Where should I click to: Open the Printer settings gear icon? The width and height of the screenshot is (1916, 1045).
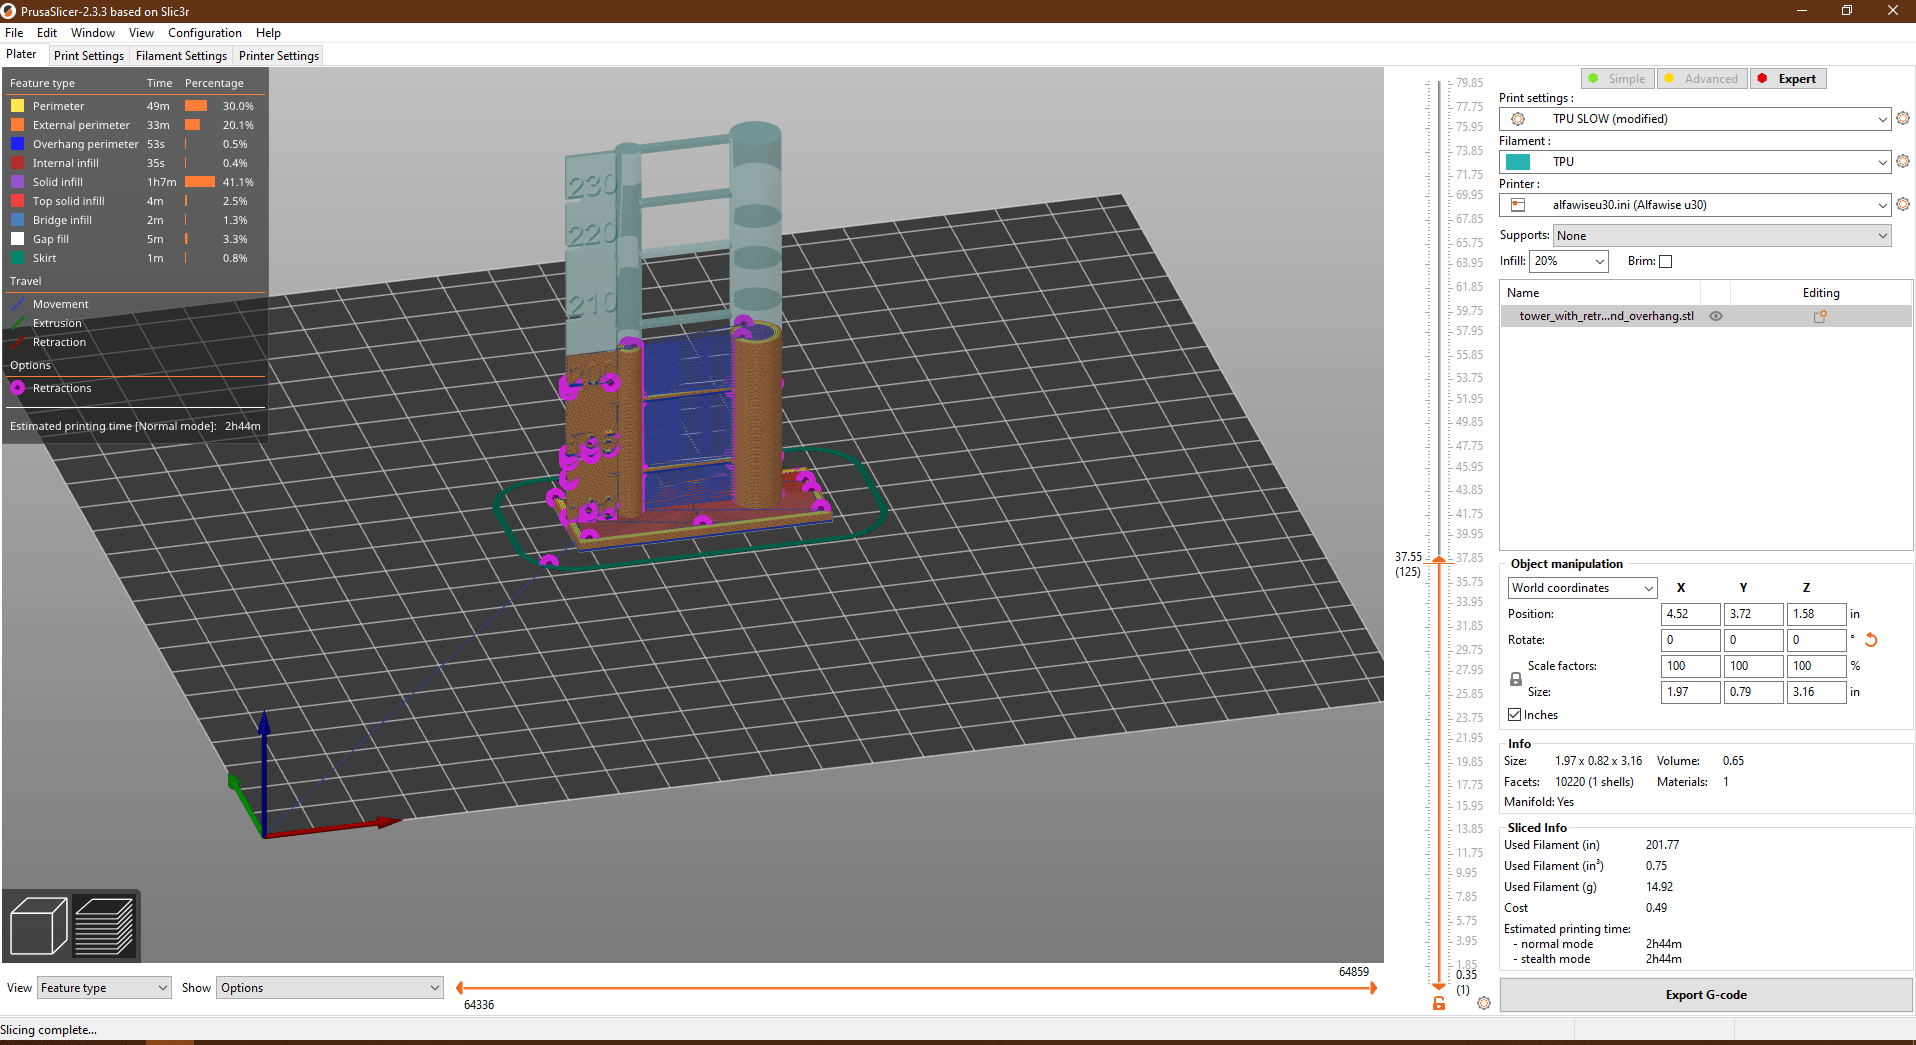pos(1903,204)
